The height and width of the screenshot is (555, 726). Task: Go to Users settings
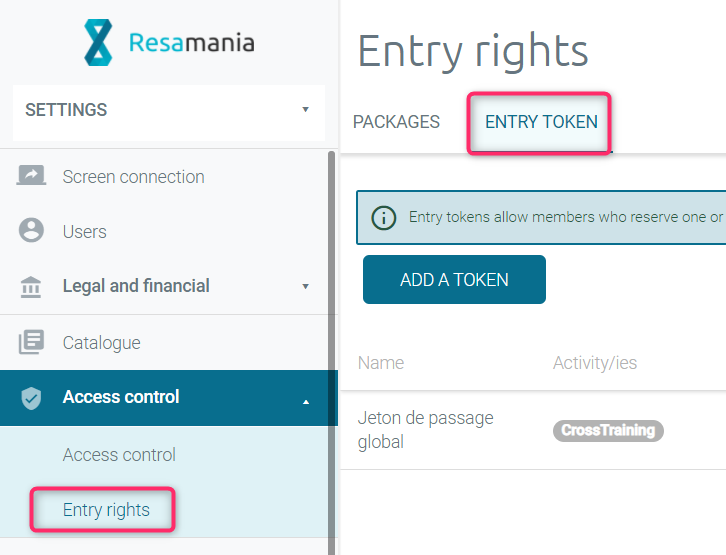[x=84, y=232]
